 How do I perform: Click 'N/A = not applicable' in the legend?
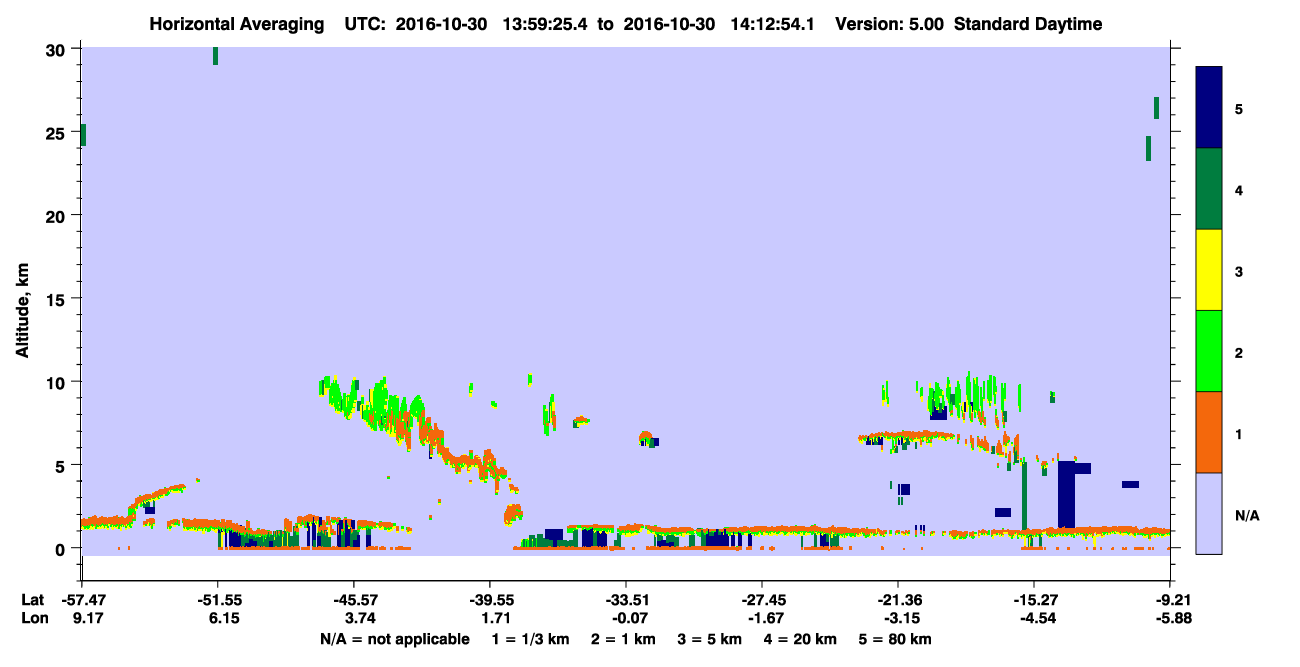point(394,639)
